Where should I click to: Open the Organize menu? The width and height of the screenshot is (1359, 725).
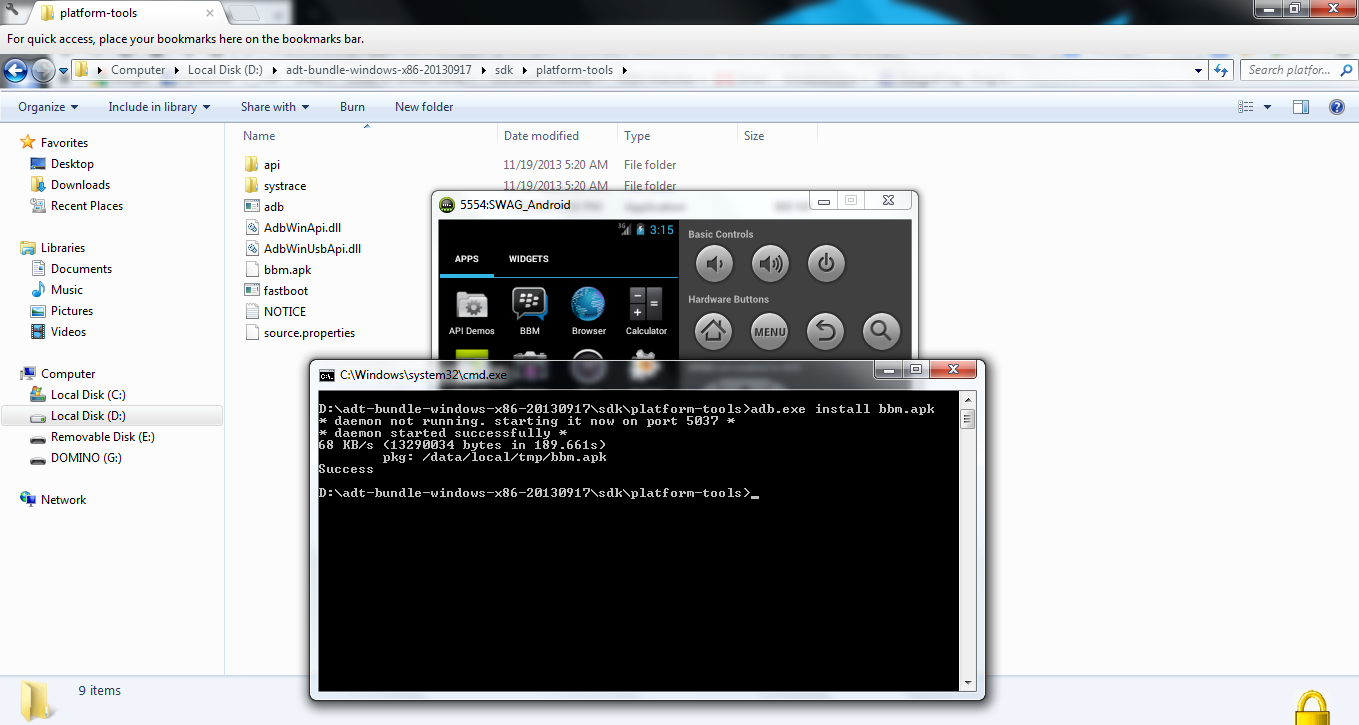click(x=48, y=107)
